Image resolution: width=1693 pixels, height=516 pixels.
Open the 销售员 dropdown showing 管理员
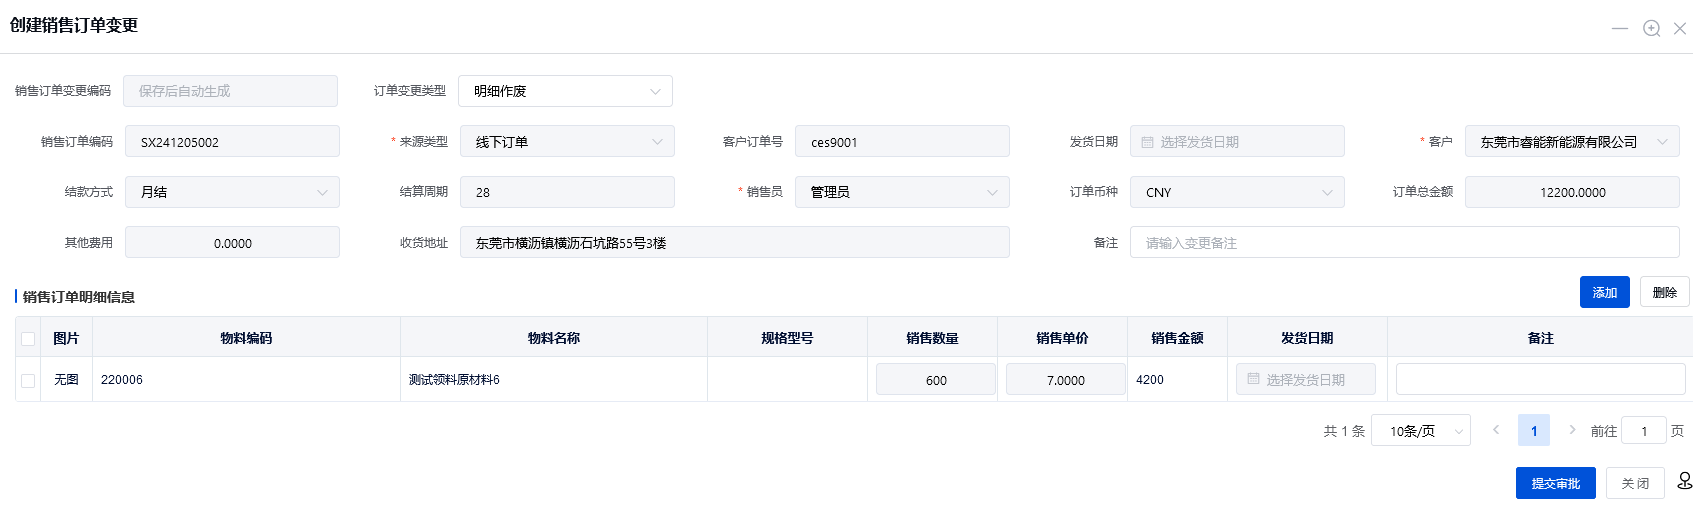(x=902, y=192)
